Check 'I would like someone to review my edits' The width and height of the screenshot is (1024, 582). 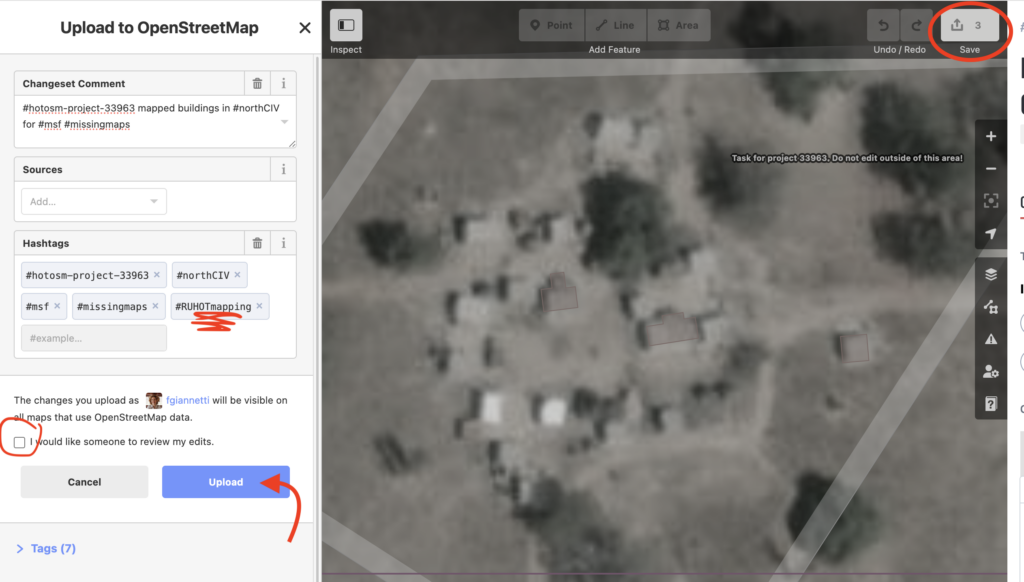click(20, 442)
